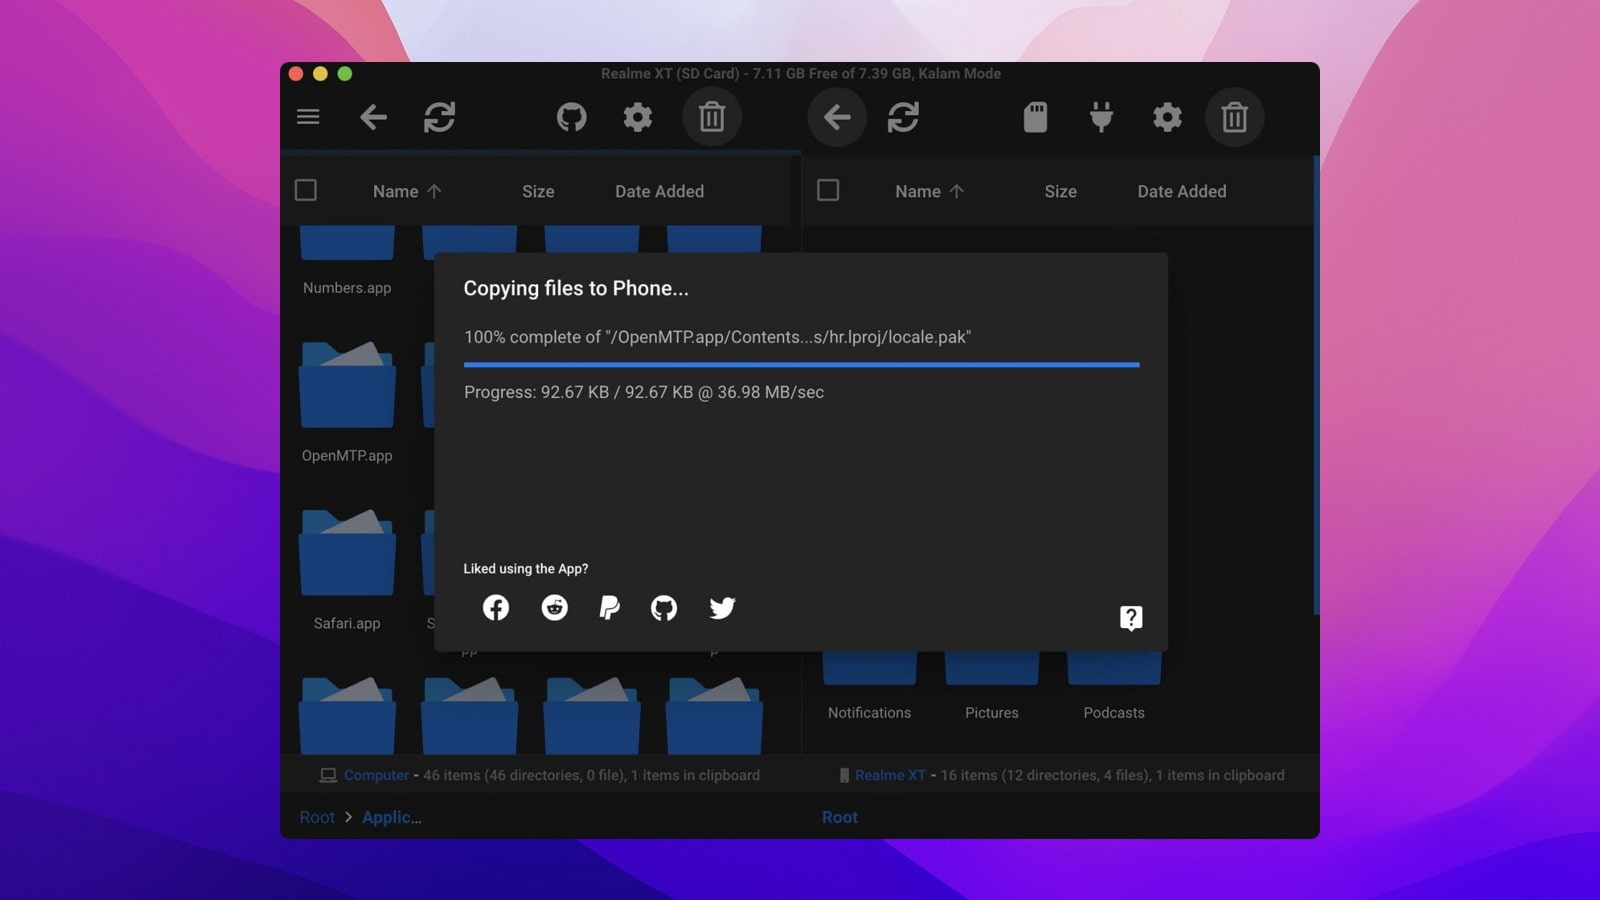Sort Computer pane by Name
This screenshot has width=1600, height=900.
(x=406, y=191)
